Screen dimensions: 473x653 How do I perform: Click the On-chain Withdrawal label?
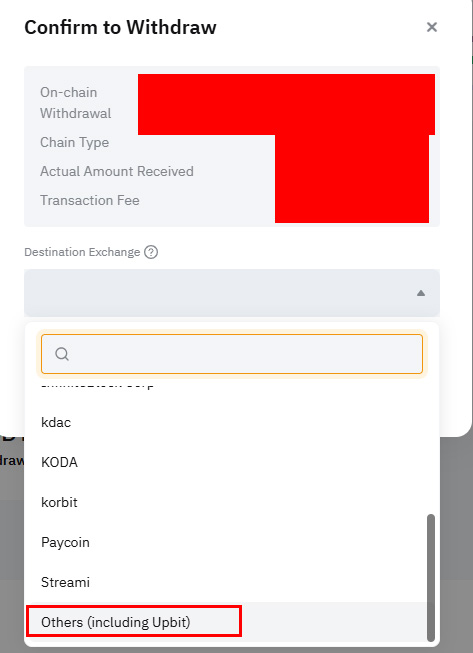tap(76, 102)
